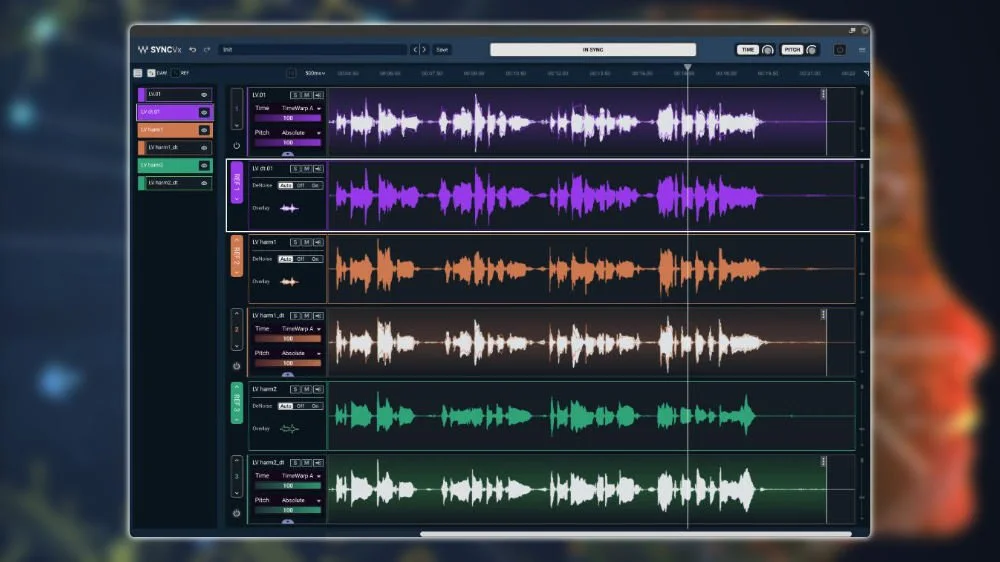Click the LV harm2 Overlay waveform icon

[x=289, y=429]
